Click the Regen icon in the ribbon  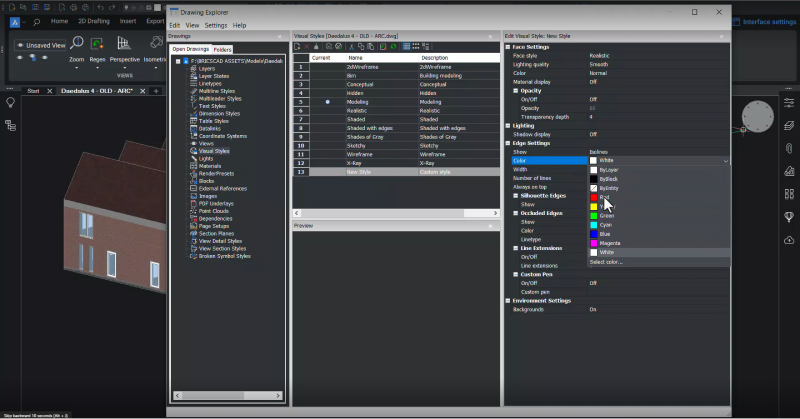tap(97, 44)
